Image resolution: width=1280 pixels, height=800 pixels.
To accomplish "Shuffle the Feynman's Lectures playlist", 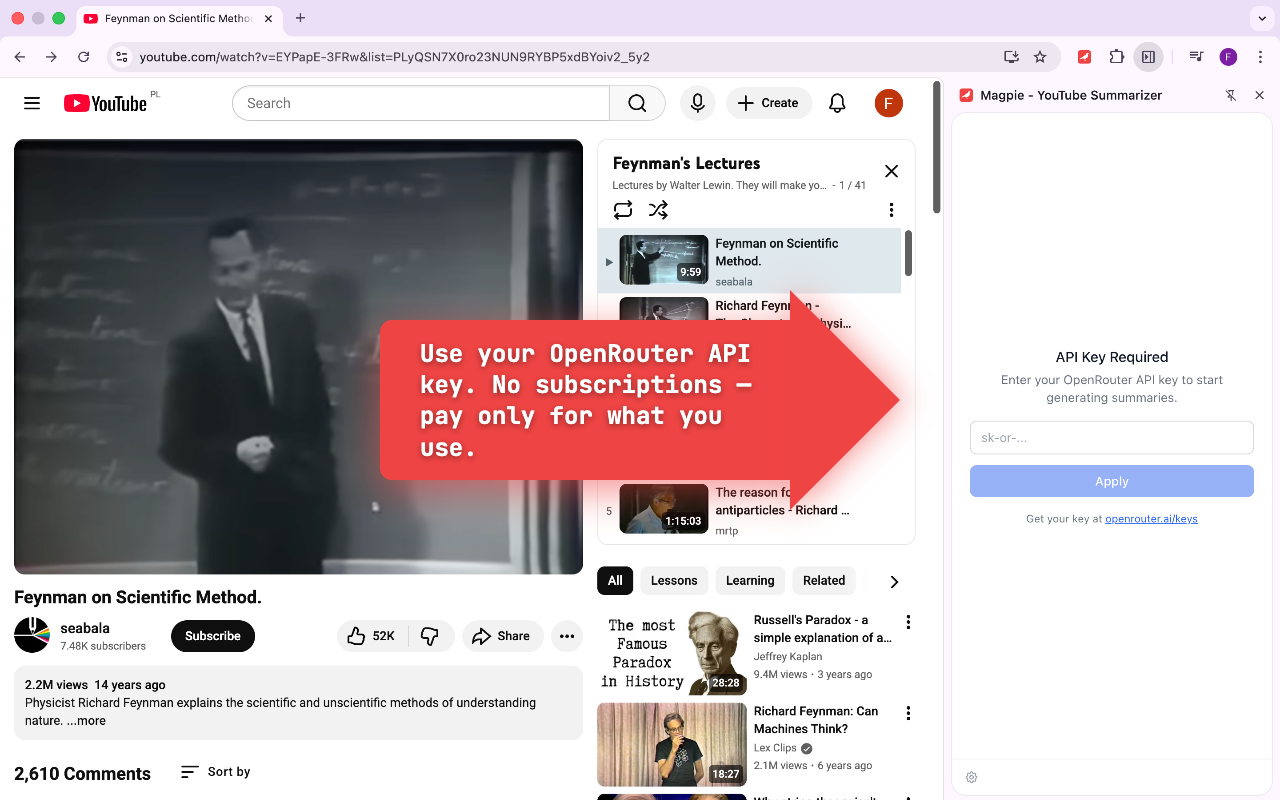I will [x=658, y=210].
